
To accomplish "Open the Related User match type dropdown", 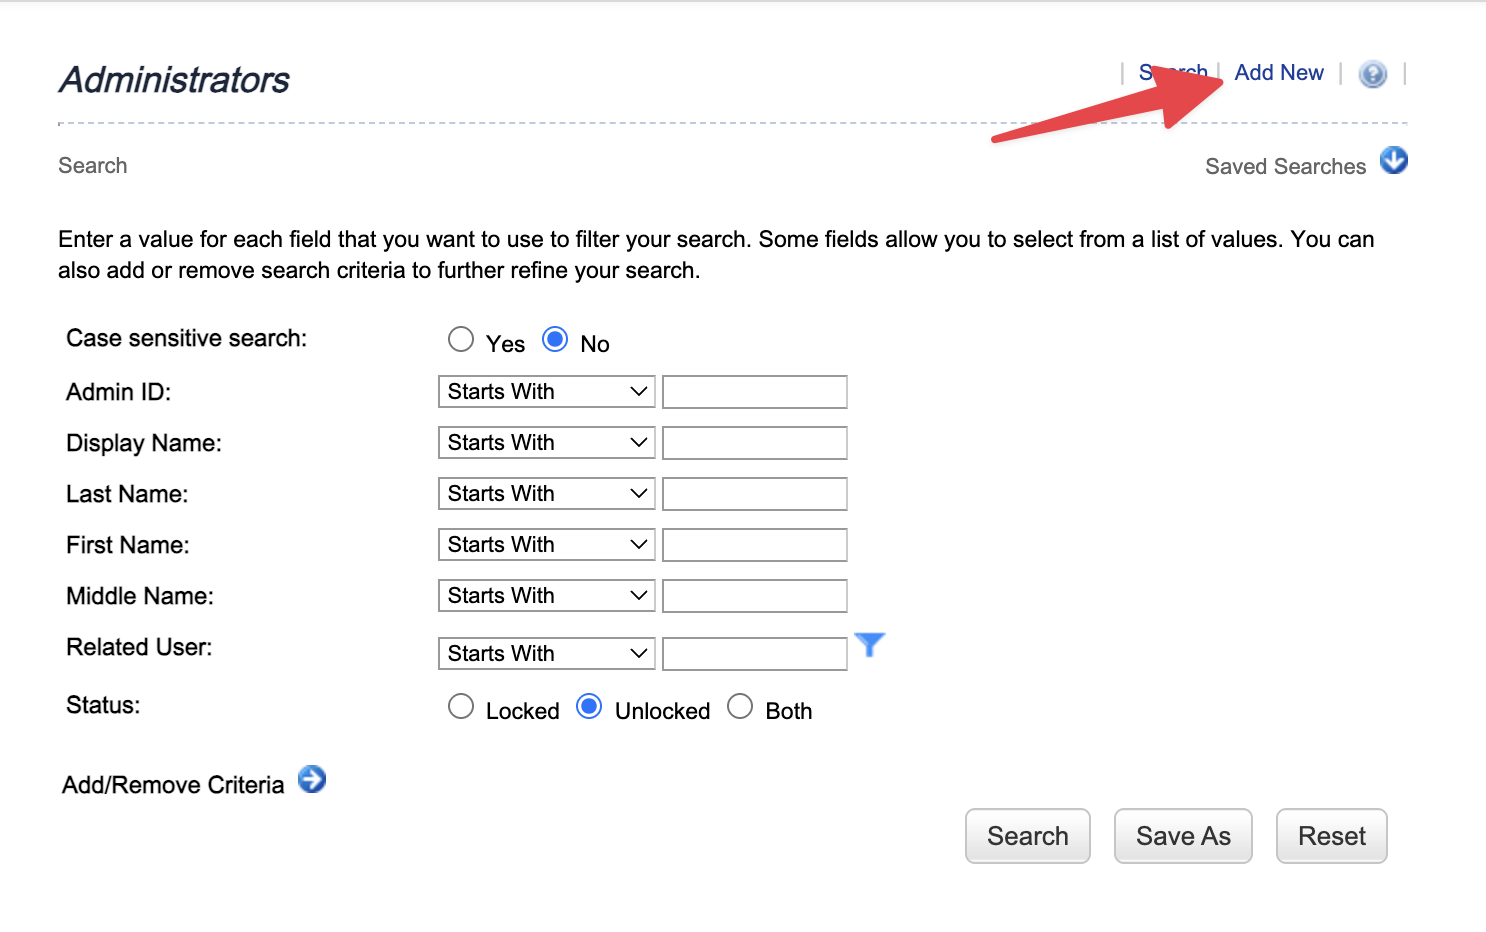I will pos(546,654).
